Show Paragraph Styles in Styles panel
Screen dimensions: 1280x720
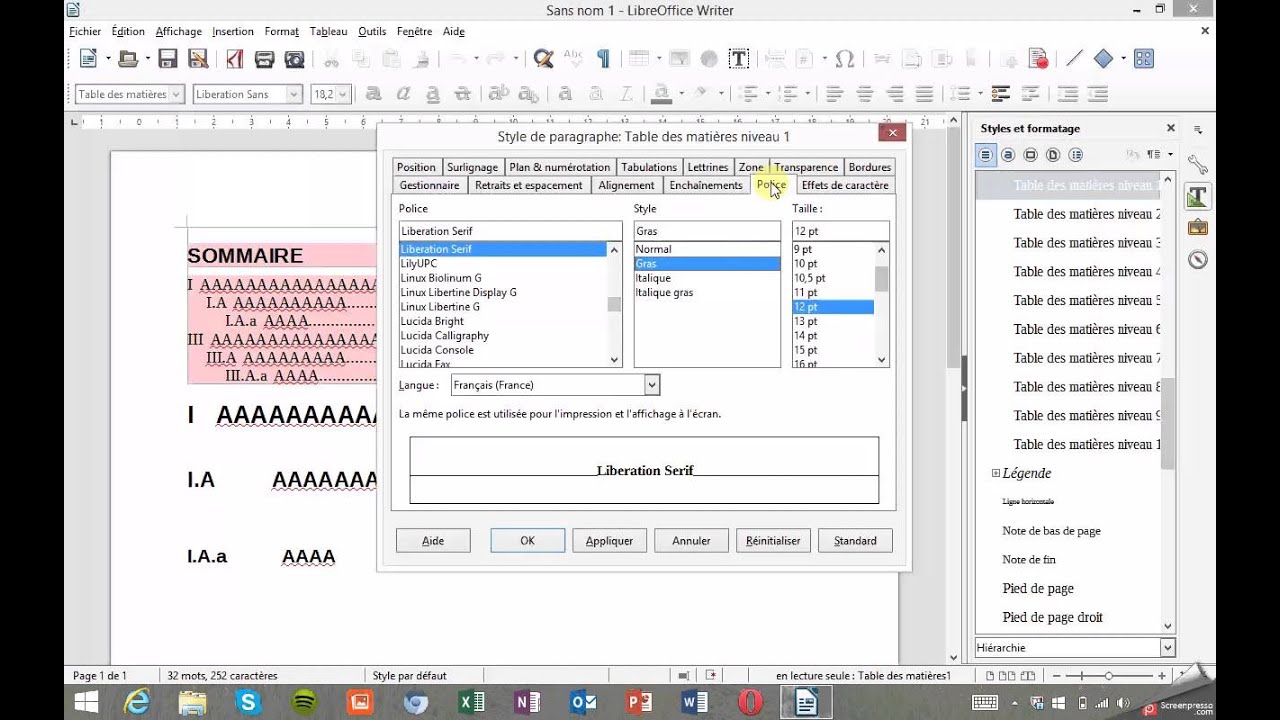(986, 155)
